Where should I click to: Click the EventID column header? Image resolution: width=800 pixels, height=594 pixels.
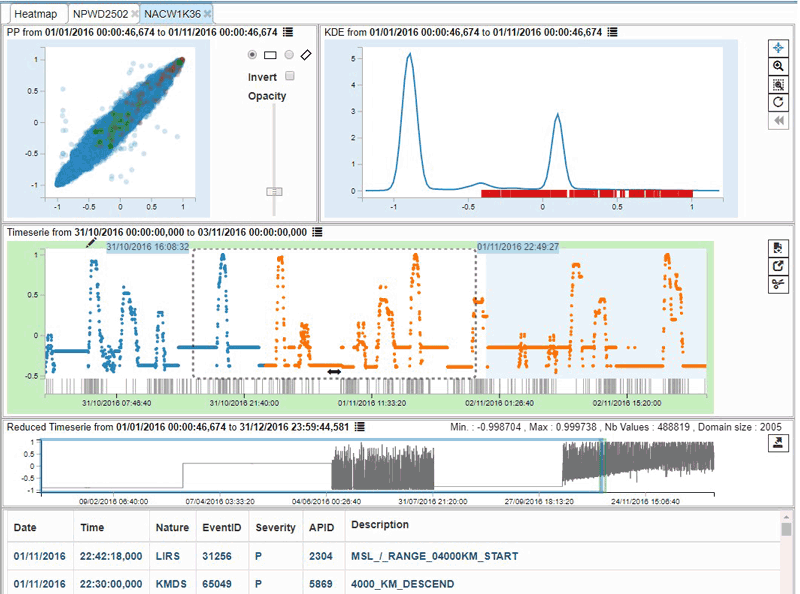coord(222,527)
